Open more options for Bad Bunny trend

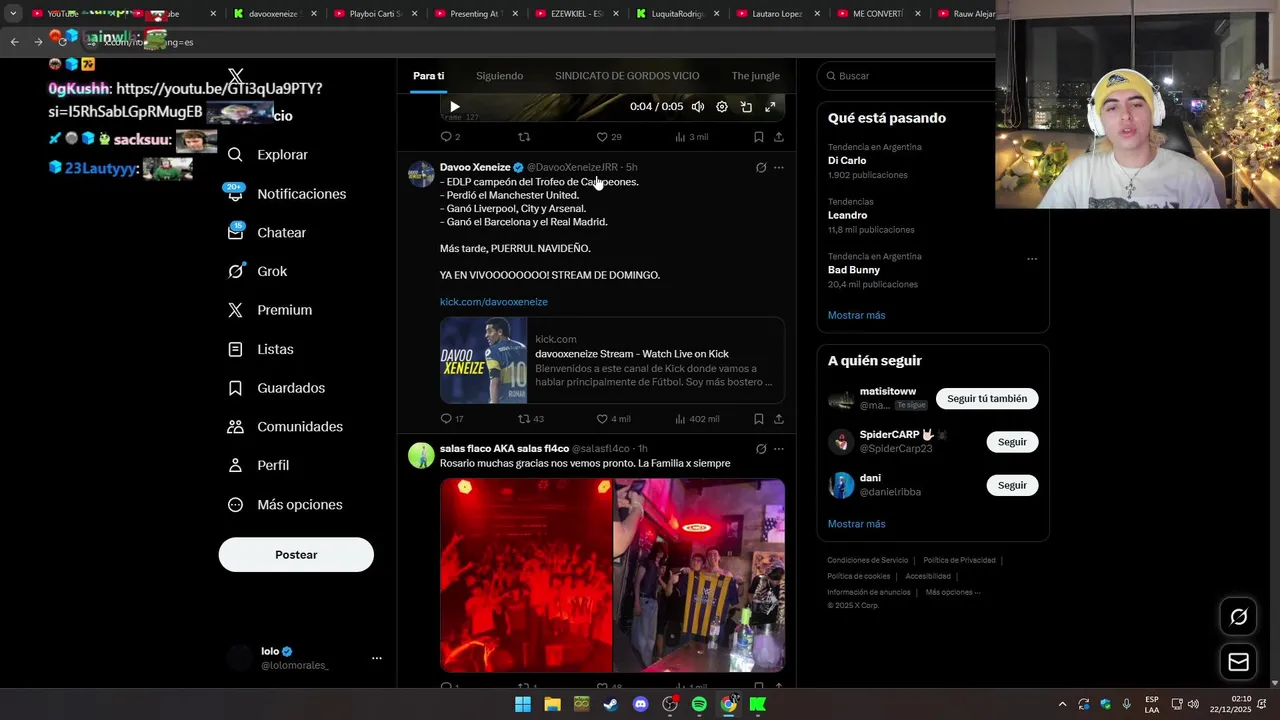point(1032,259)
